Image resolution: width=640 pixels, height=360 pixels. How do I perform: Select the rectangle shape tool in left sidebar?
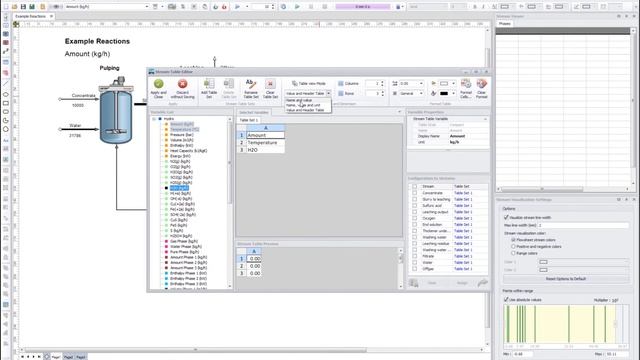coord(6,103)
